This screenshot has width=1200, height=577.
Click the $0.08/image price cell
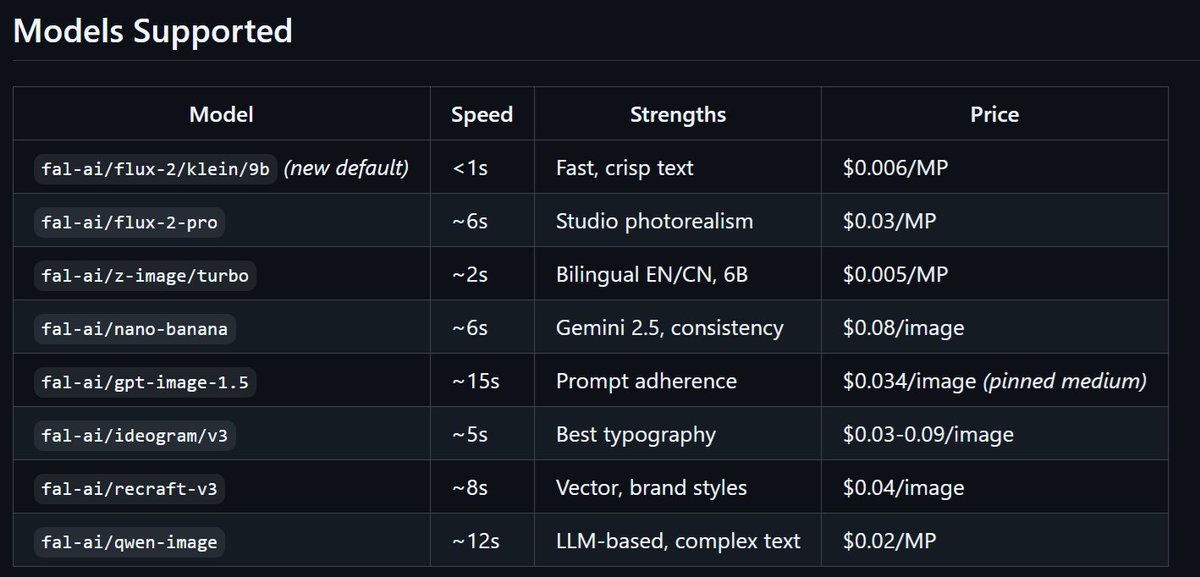pyautogui.click(x=903, y=328)
